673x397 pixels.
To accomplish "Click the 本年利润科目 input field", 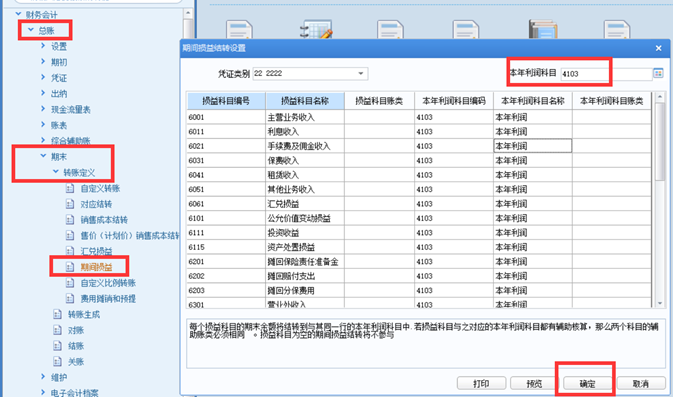I will 606,74.
